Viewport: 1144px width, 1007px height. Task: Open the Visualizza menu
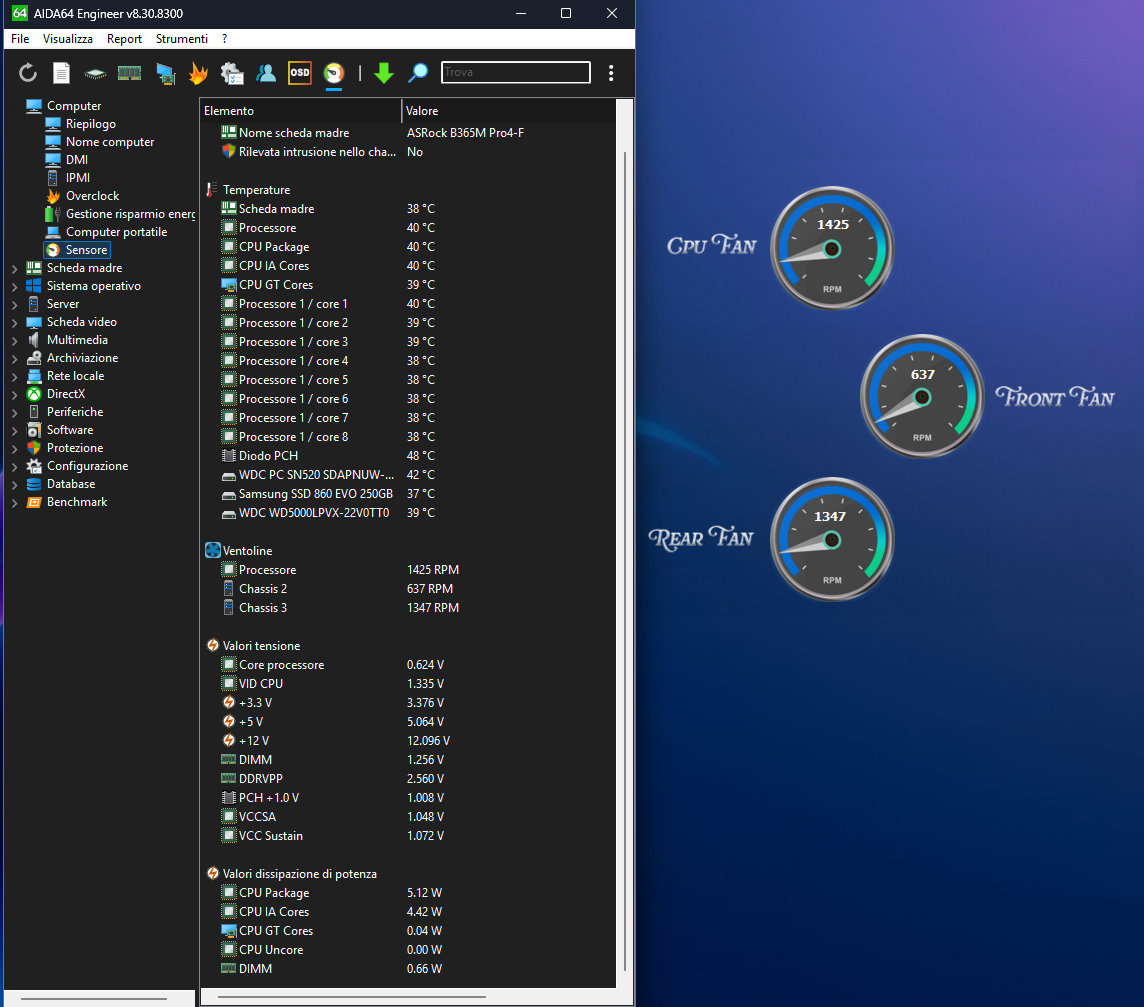point(68,39)
